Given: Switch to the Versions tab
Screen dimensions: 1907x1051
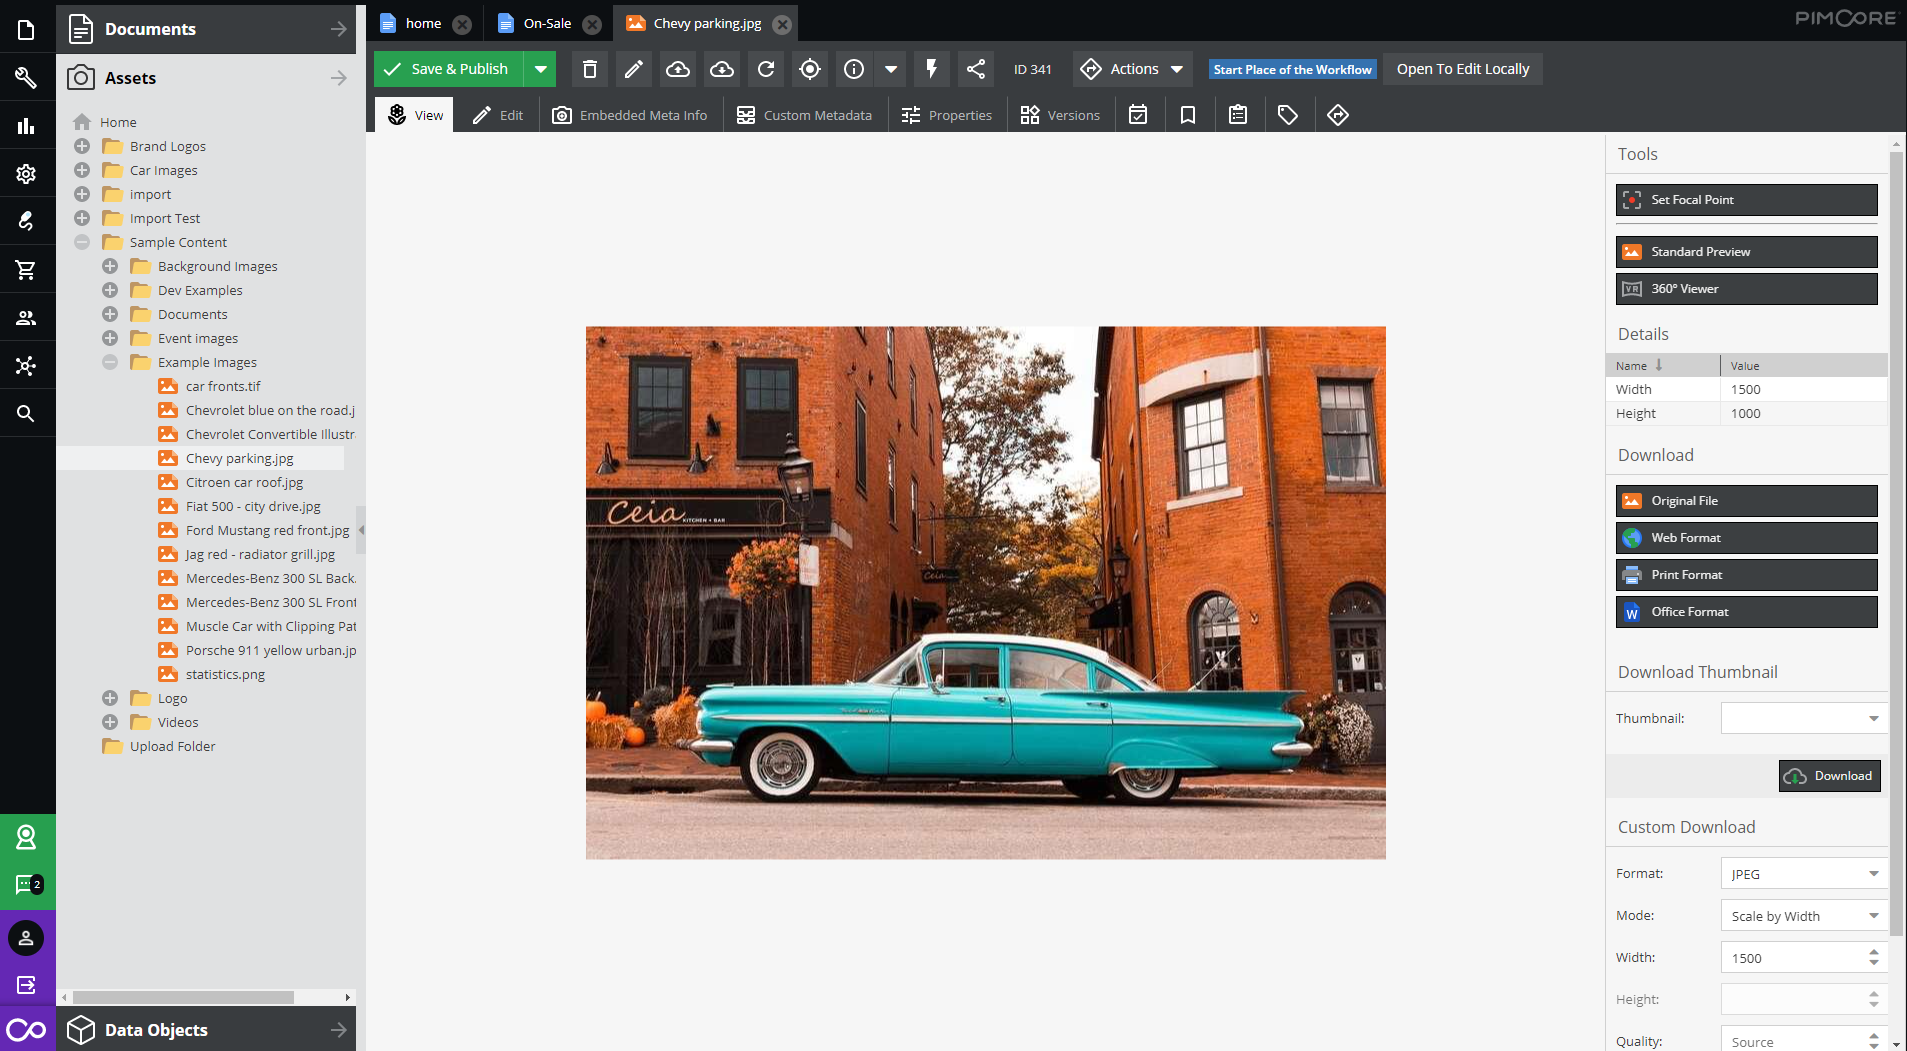Looking at the screenshot, I should (x=1061, y=115).
